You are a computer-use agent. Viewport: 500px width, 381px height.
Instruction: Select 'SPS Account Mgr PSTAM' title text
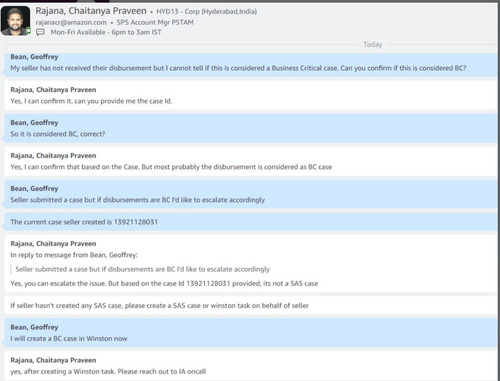pos(155,22)
